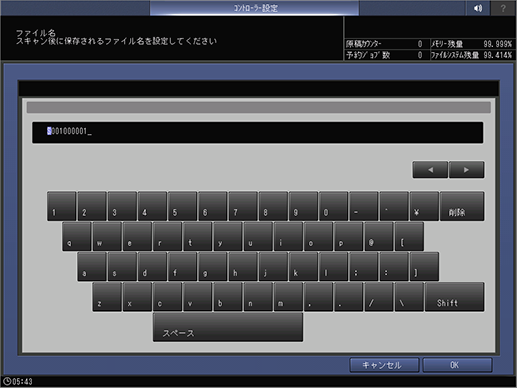Tap the letter r key
The height and width of the screenshot is (388, 517).
coord(167,236)
